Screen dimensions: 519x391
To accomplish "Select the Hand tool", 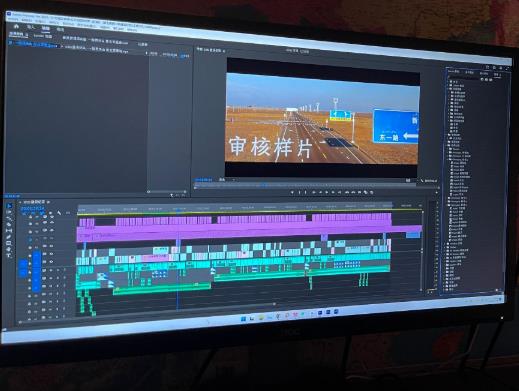I will pos(9,249).
